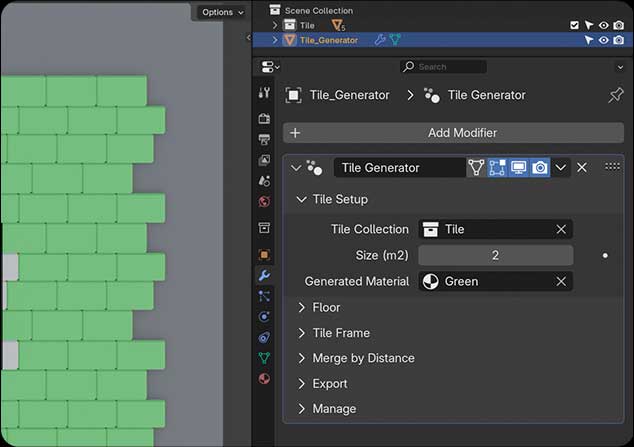Collapse the Tile Setup section
634x447 pixels.
pyautogui.click(x=301, y=199)
